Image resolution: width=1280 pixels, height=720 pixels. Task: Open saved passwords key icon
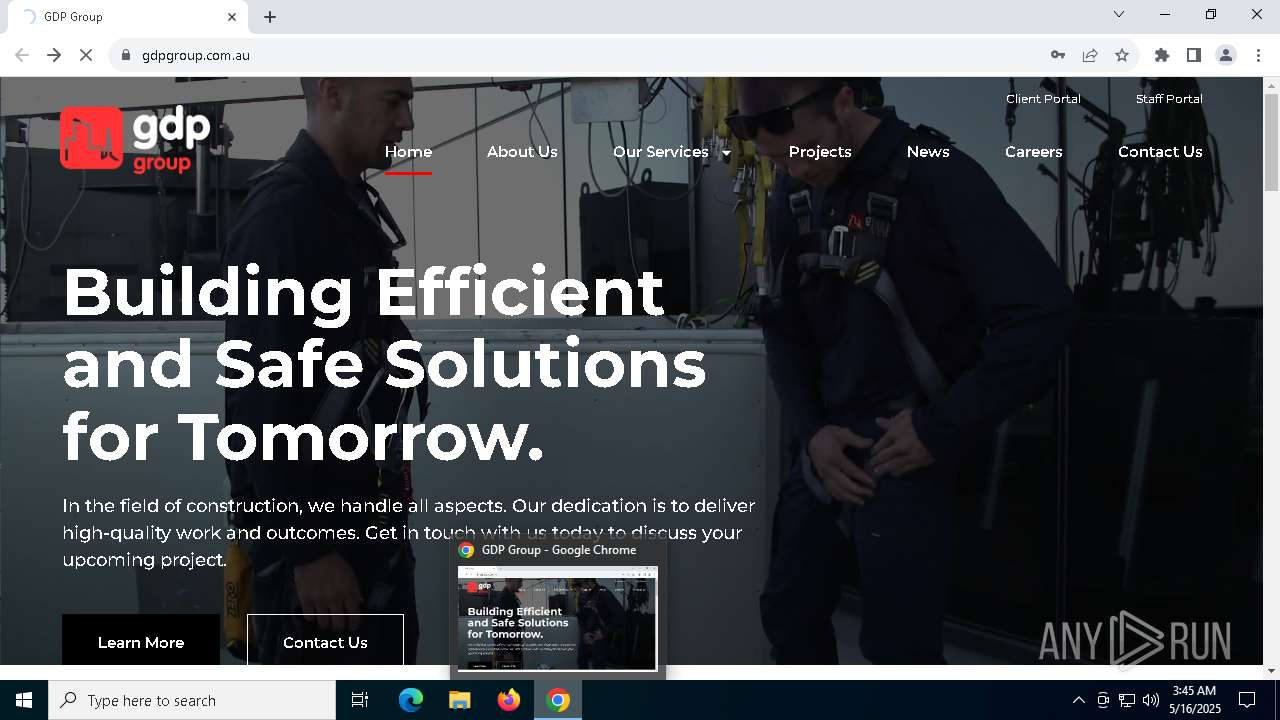tap(1058, 55)
